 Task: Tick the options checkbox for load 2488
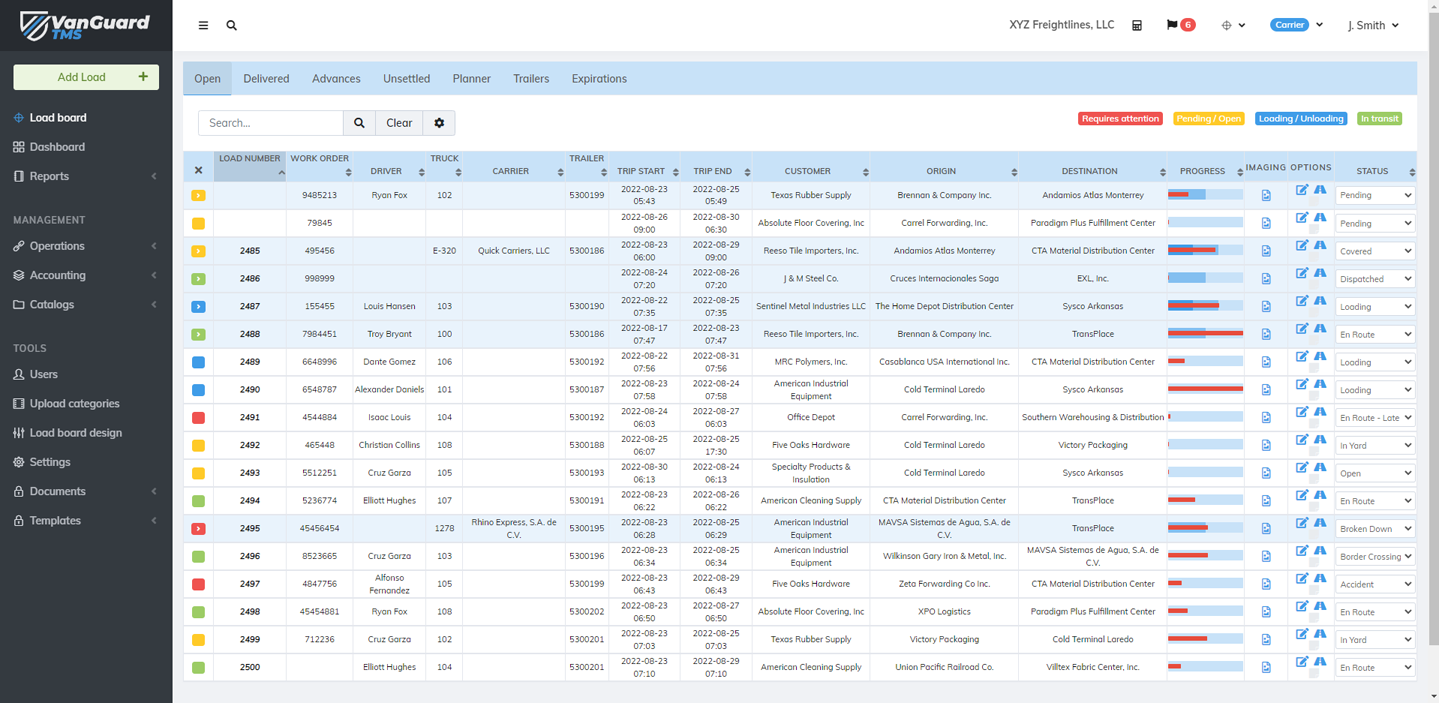(1313, 341)
